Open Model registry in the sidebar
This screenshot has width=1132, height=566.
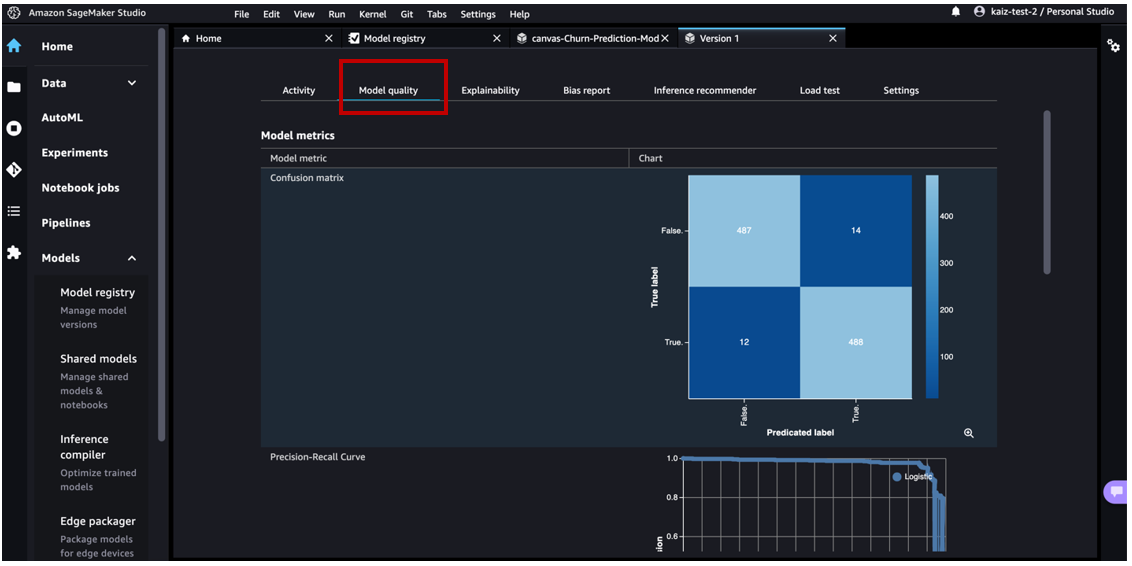(x=97, y=293)
